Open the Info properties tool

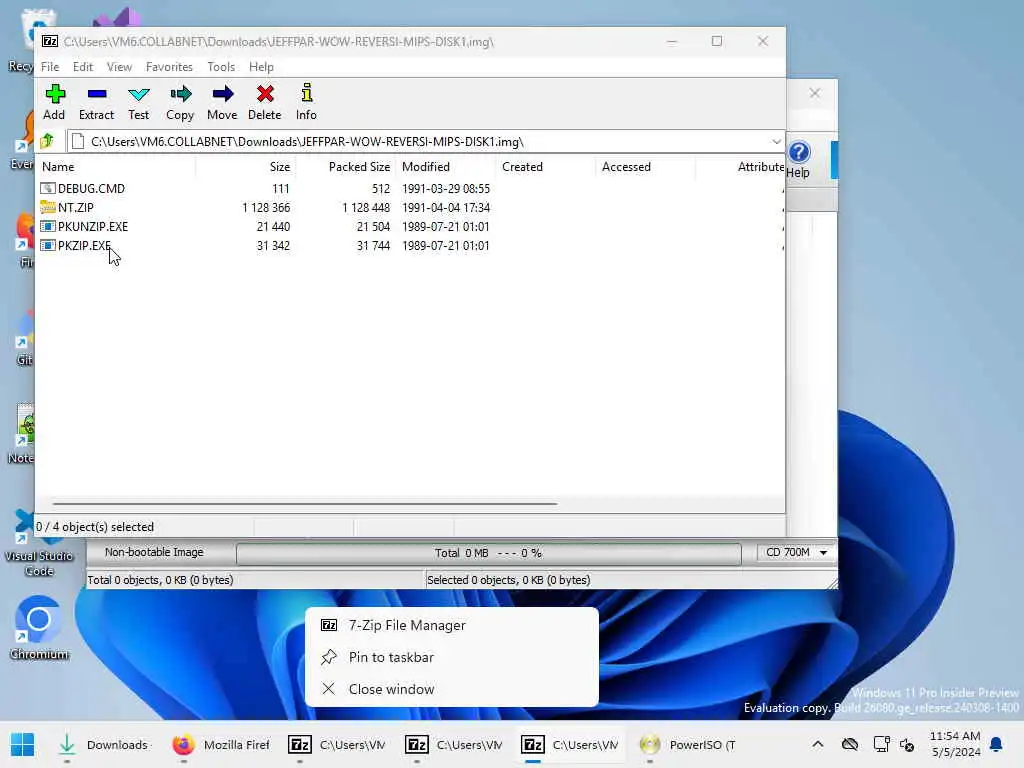click(x=306, y=95)
